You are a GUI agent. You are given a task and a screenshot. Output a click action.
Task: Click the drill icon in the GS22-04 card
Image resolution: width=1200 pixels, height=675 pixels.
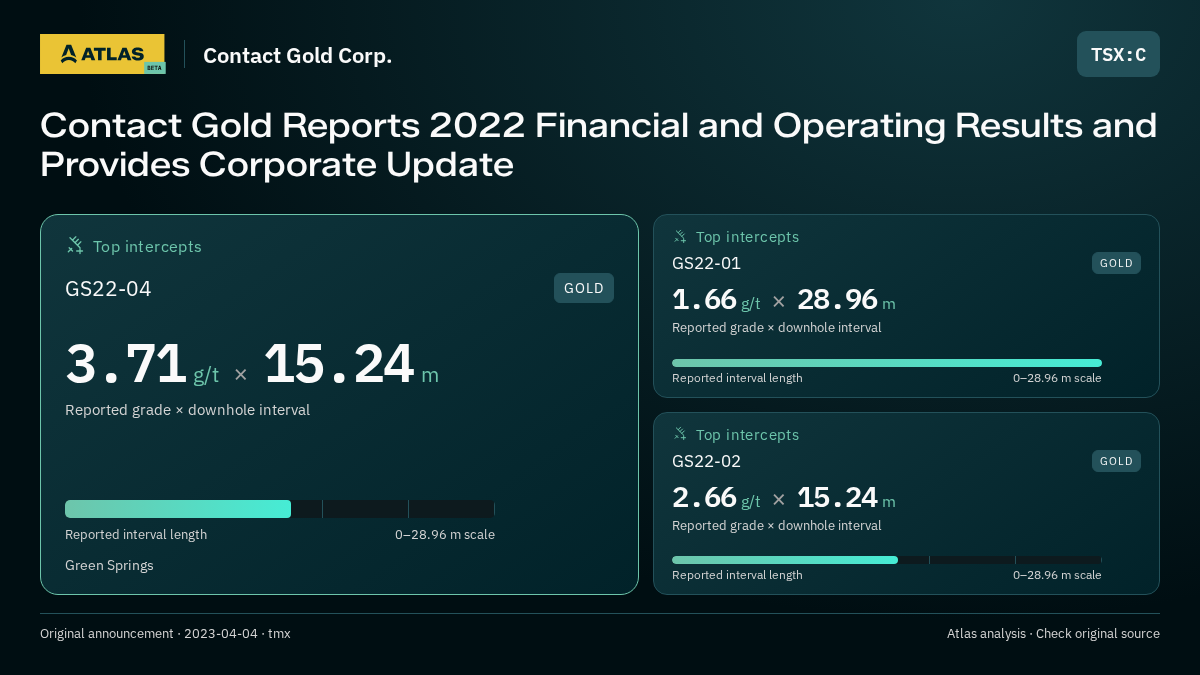point(75,246)
